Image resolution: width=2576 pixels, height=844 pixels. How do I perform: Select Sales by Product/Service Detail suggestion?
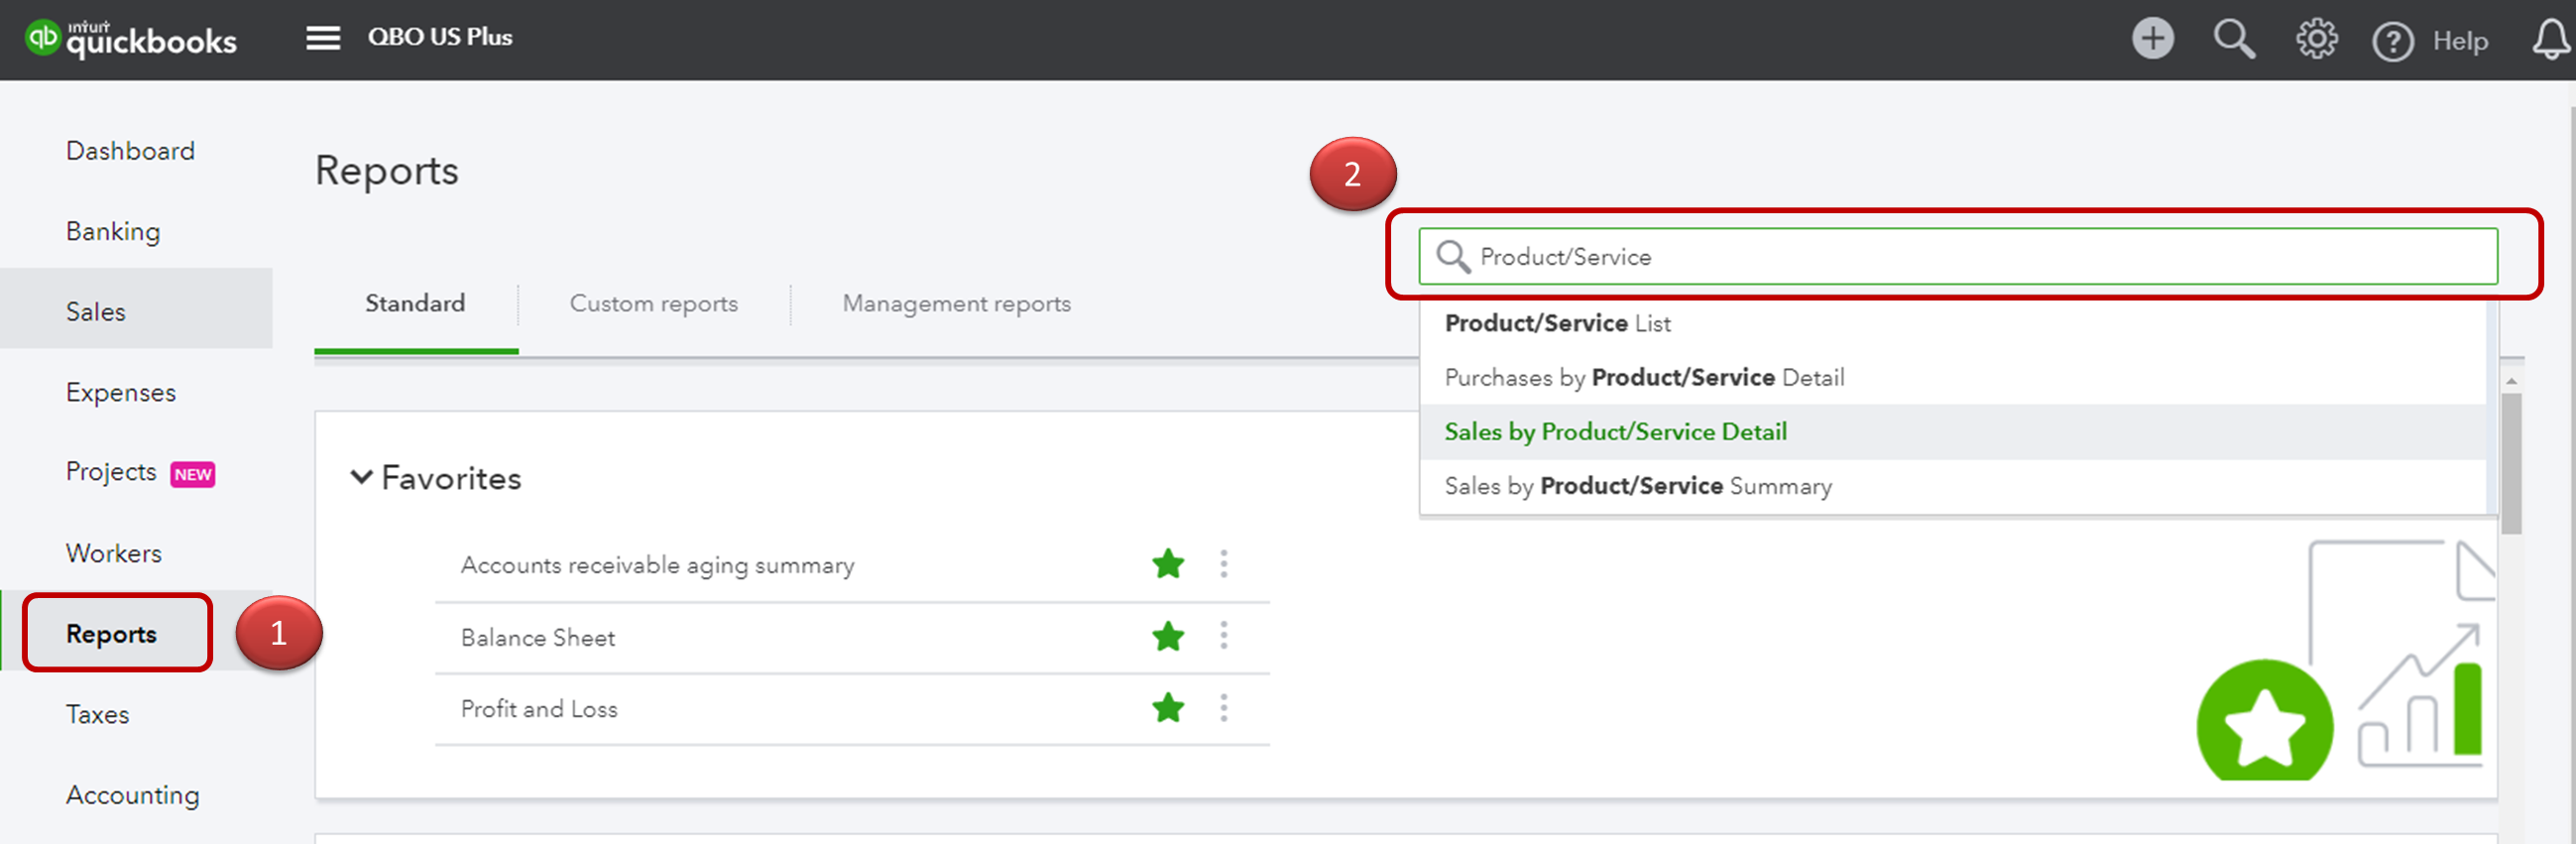[1952, 431]
